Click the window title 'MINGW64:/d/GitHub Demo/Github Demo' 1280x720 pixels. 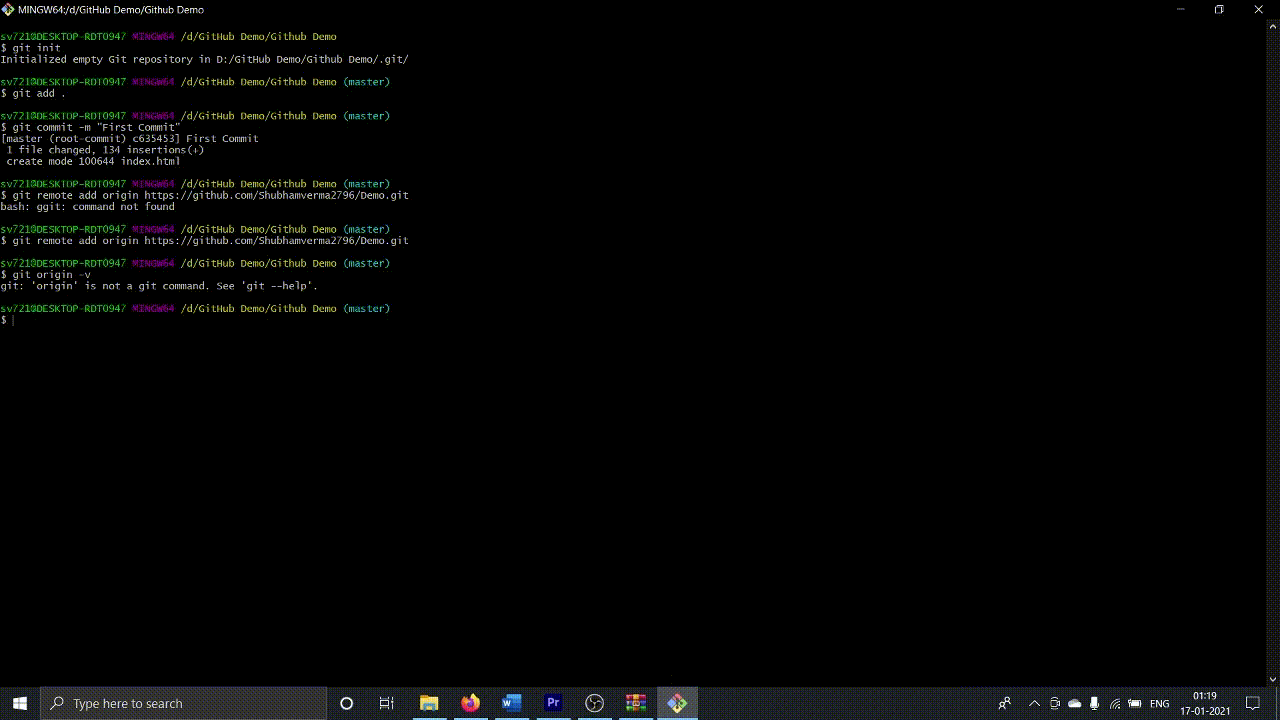(x=111, y=9)
